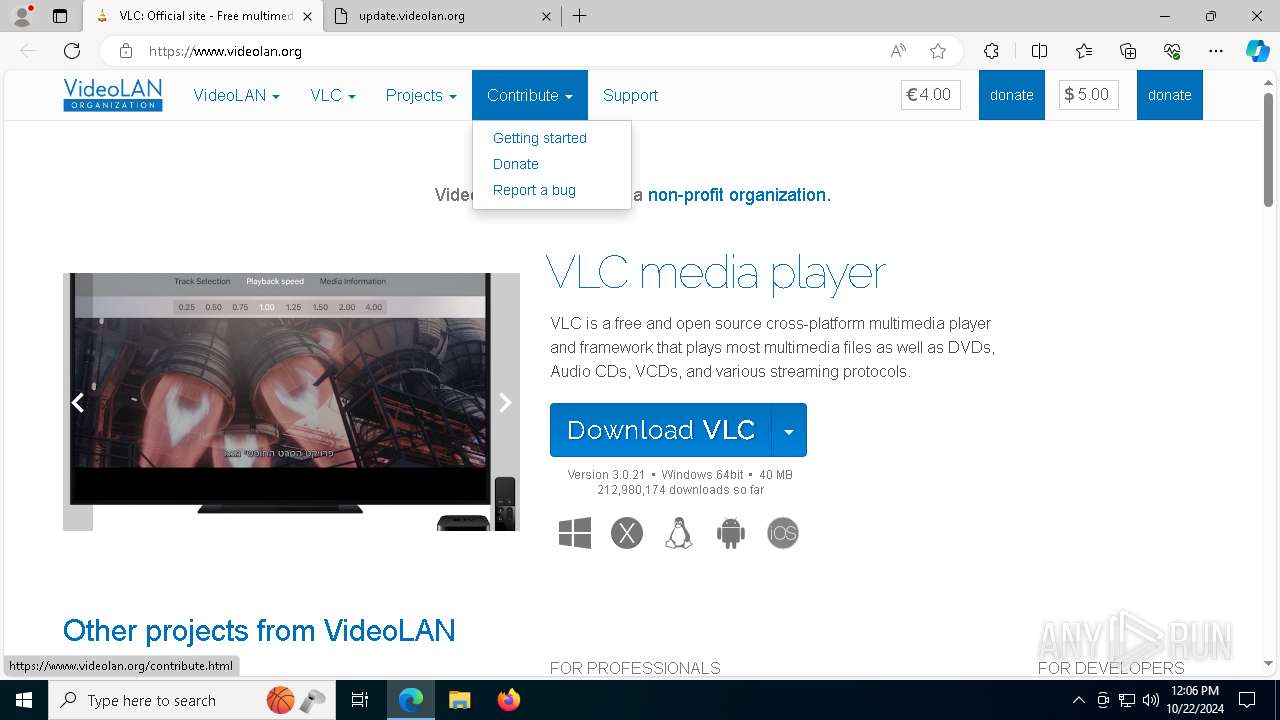Add a new browser tab
This screenshot has height=720, width=1280.
[x=579, y=16]
